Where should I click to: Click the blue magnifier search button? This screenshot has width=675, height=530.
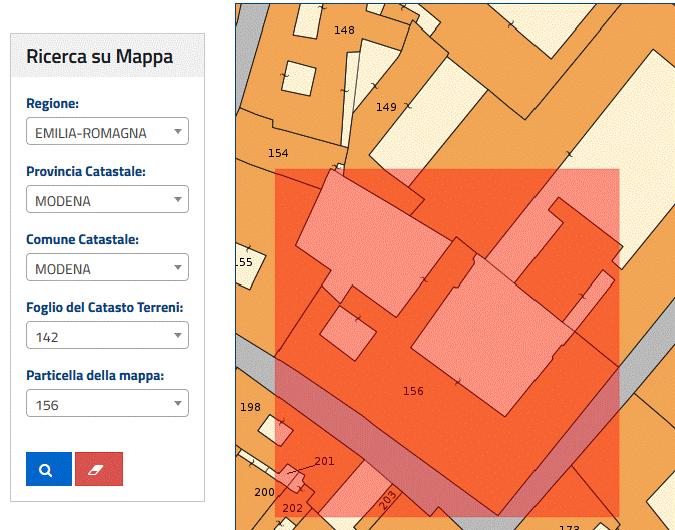tap(49, 469)
